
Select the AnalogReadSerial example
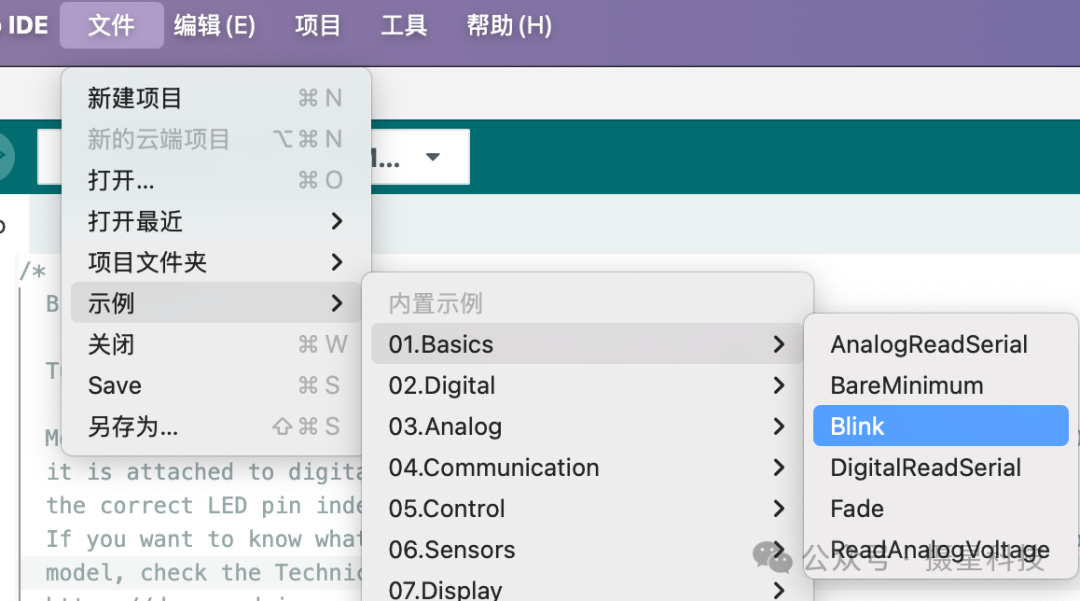coord(929,345)
